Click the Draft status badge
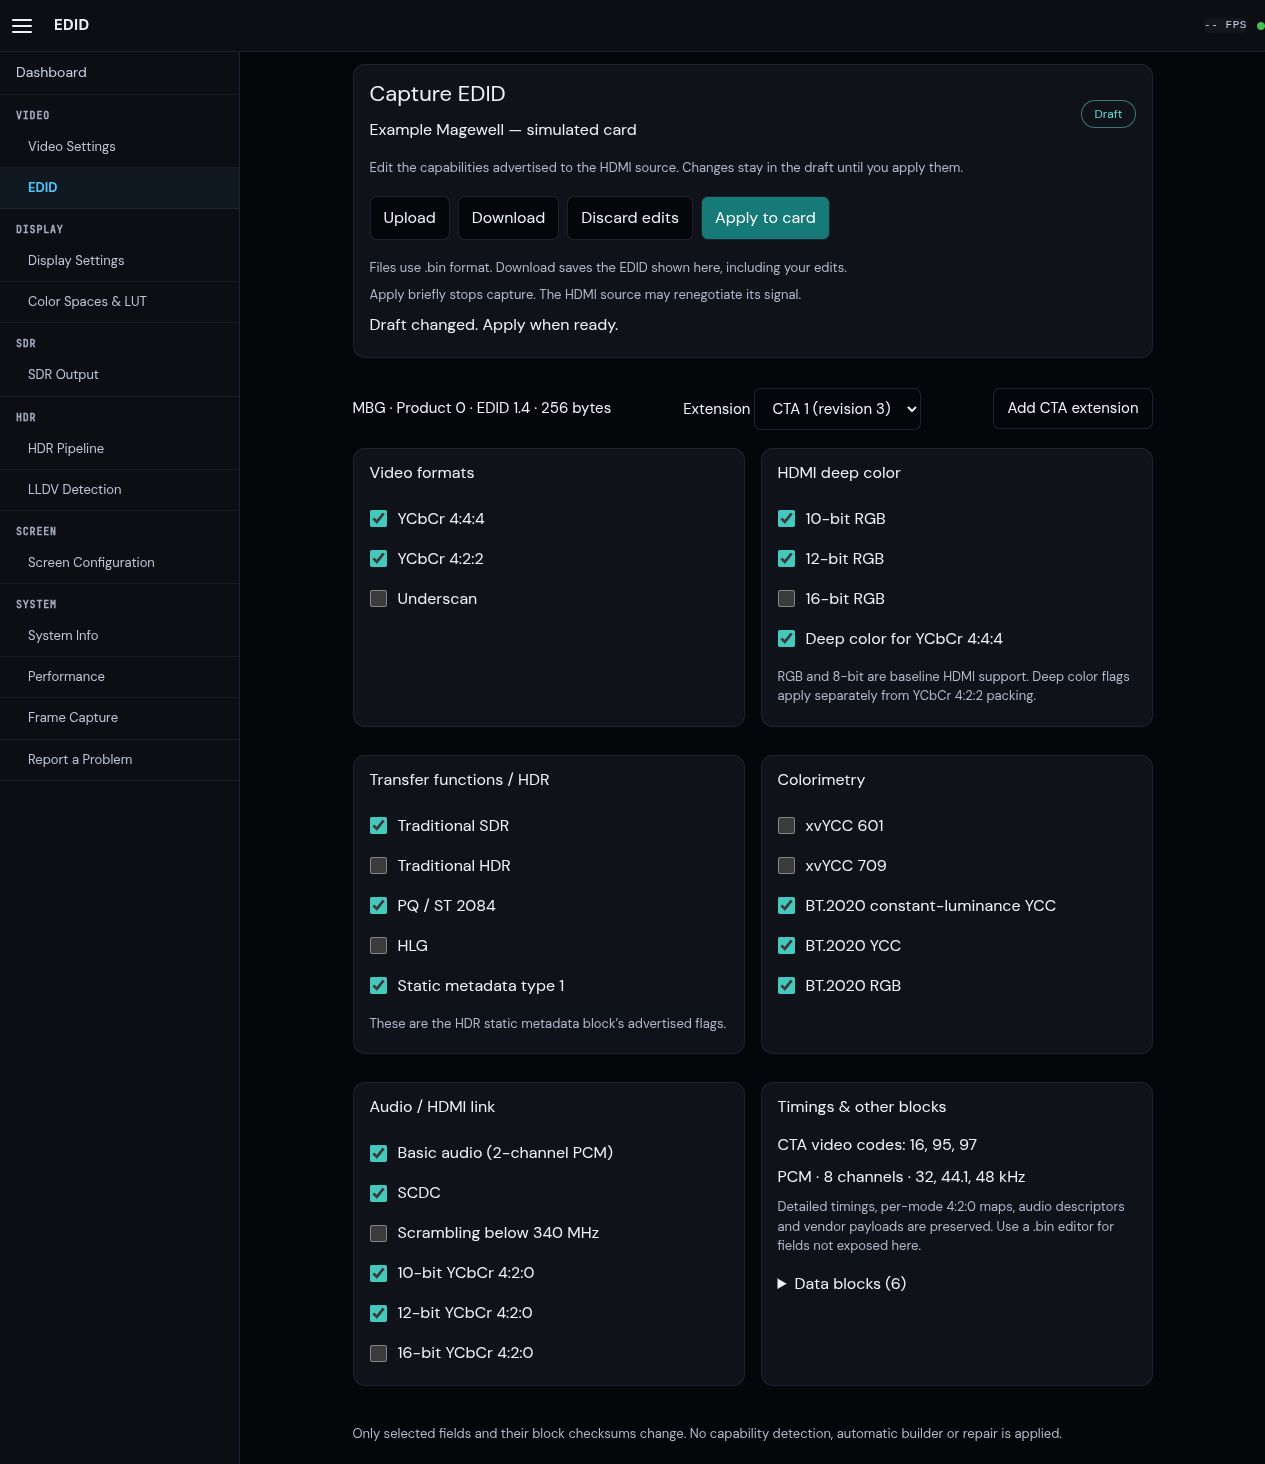1265x1464 pixels. point(1108,114)
